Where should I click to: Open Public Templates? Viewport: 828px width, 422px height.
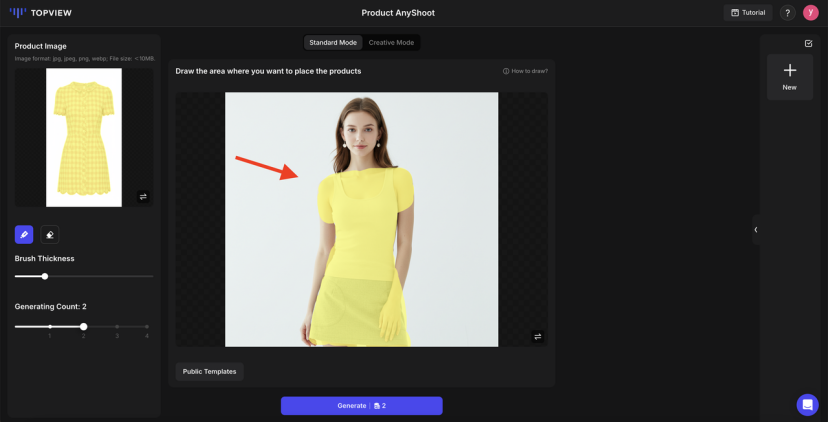click(x=210, y=372)
